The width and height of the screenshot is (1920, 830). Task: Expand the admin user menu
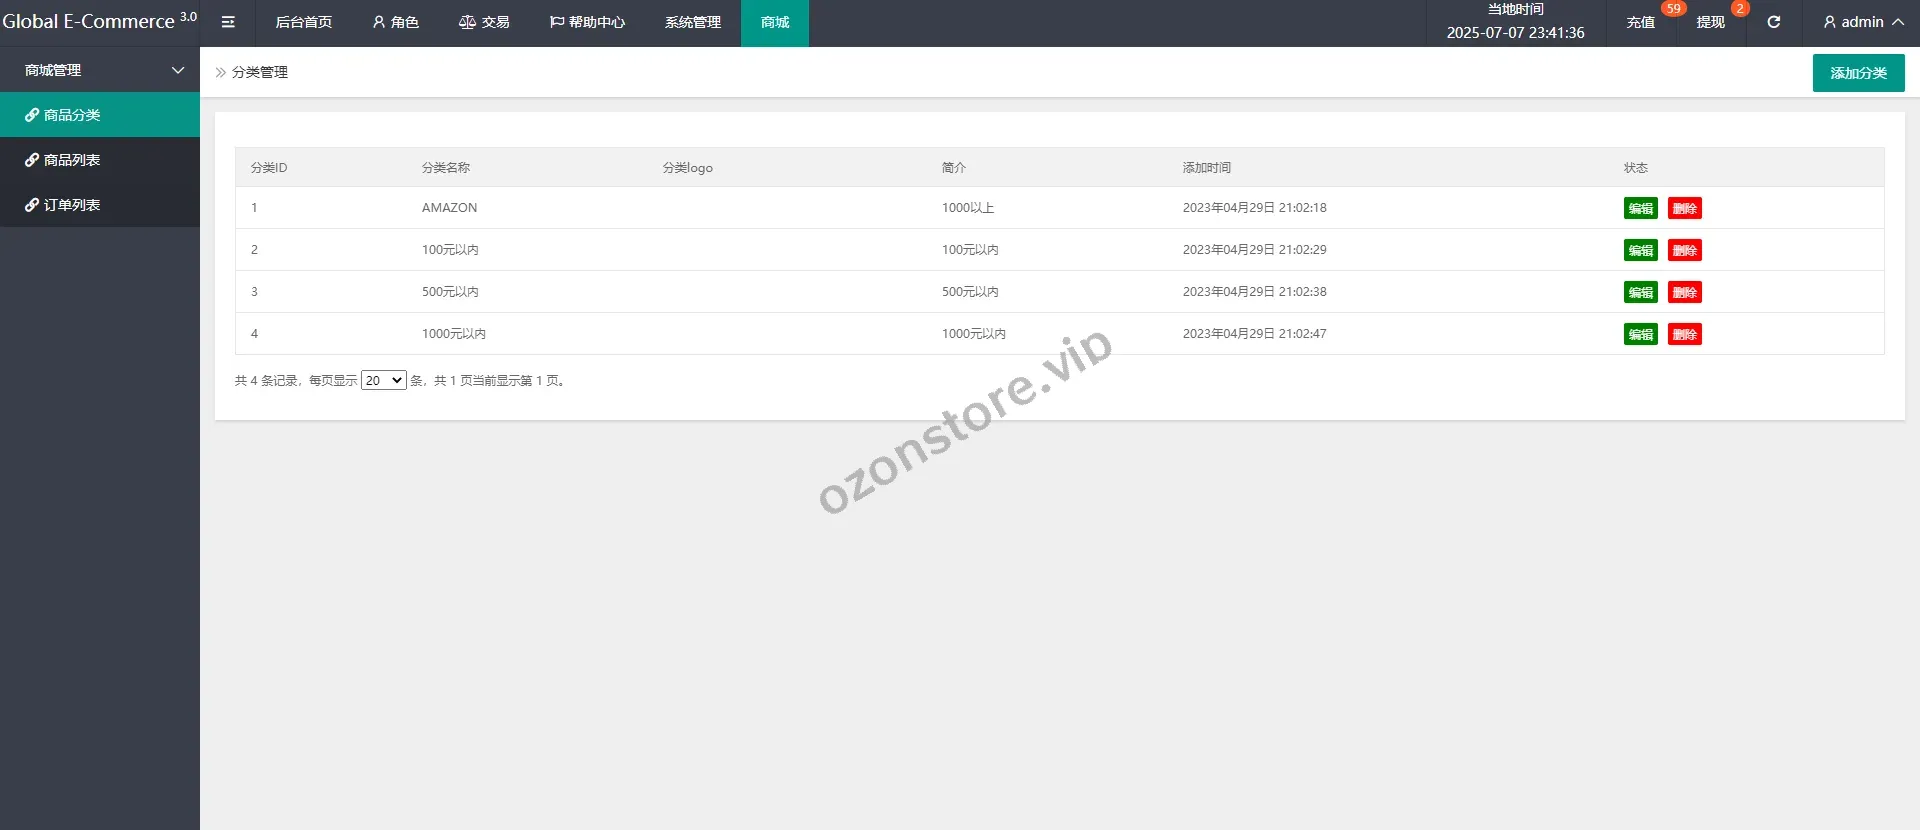[x=1862, y=22]
